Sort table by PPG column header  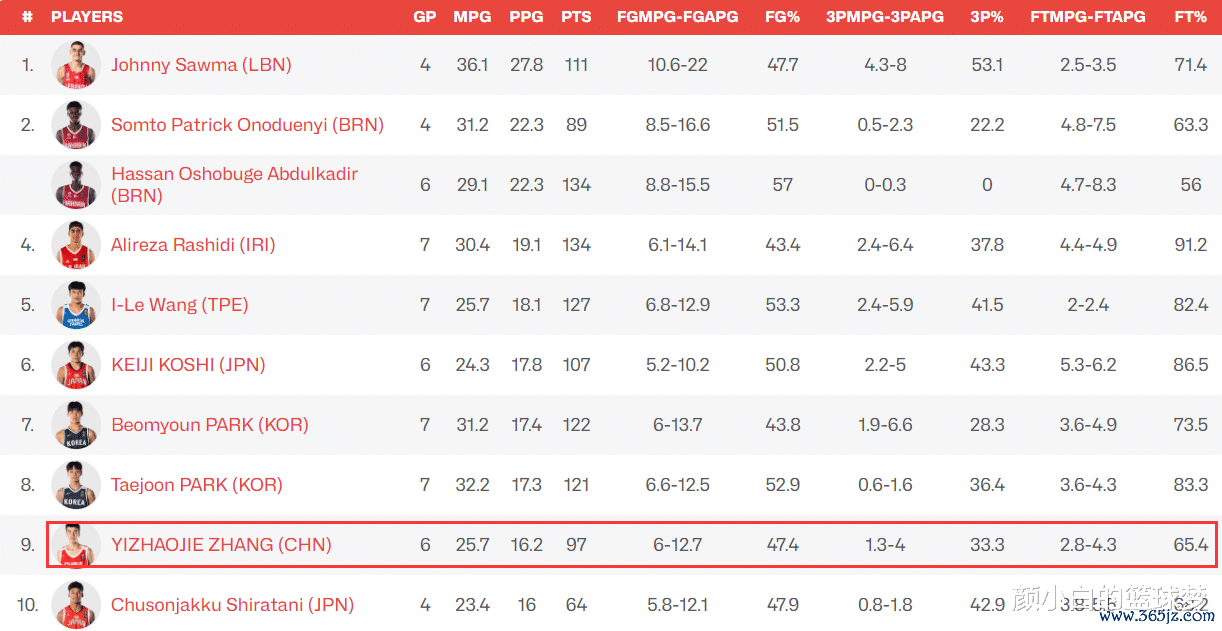[x=526, y=17]
